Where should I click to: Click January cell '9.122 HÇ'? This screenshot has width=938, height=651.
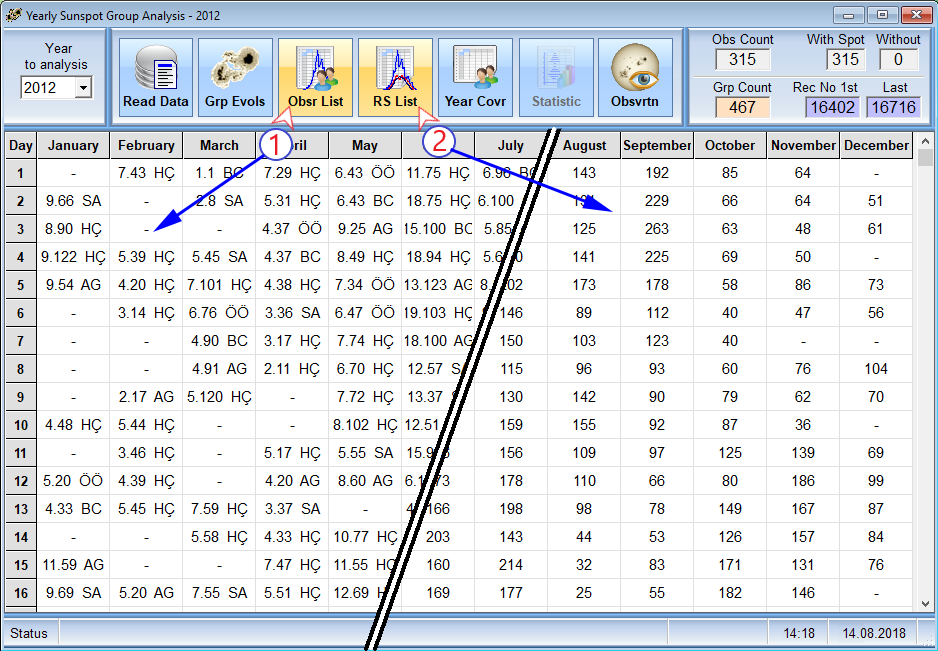[73, 257]
